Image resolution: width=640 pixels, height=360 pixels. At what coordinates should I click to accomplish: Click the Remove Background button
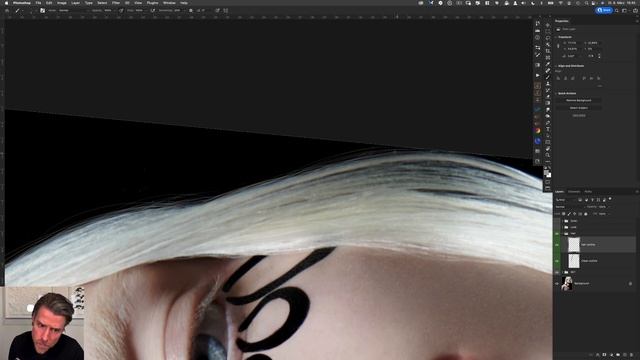pyautogui.click(x=579, y=100)
